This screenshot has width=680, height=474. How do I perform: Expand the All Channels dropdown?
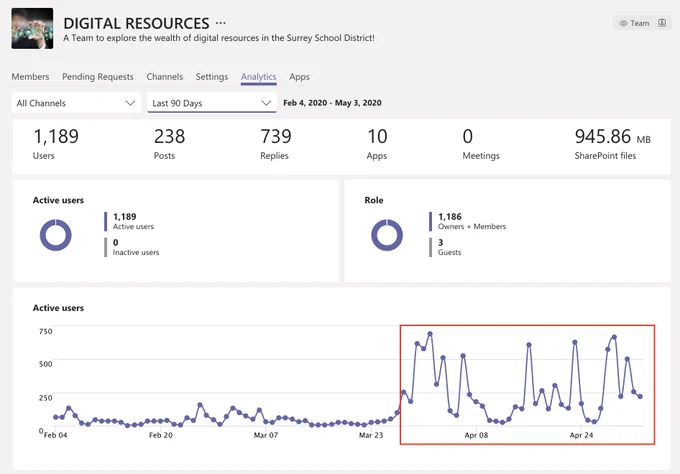point(76,103)
